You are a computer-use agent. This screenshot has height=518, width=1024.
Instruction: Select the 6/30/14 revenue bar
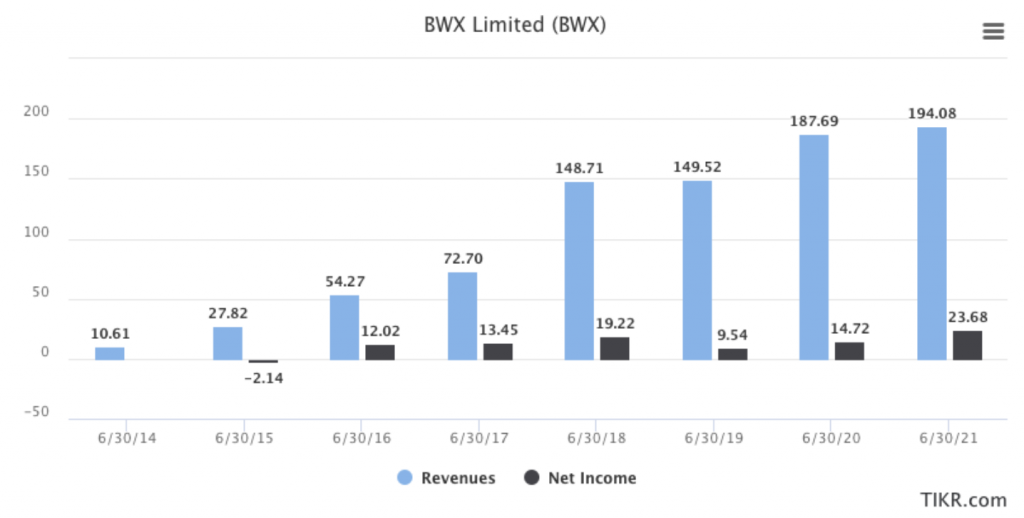110,353
